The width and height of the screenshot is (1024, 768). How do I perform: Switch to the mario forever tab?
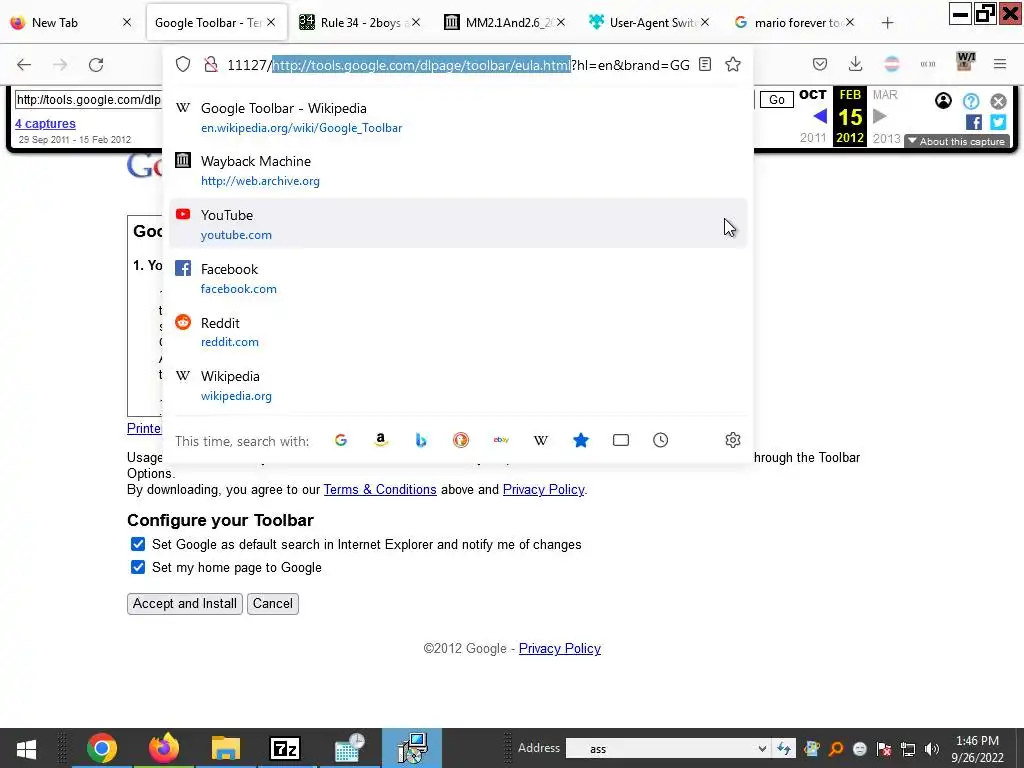(x=793, y=23)
